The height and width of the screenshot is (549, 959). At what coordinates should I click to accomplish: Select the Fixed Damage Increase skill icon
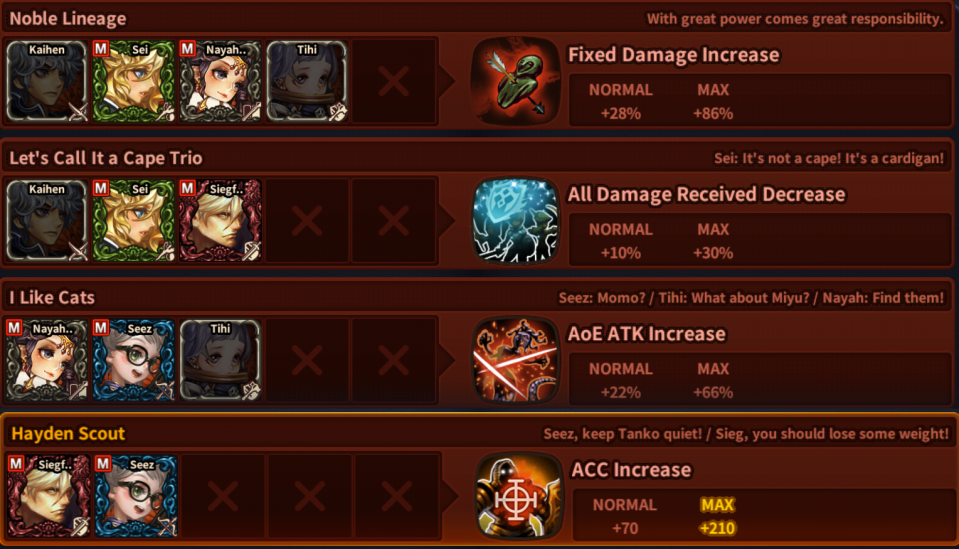516,81
